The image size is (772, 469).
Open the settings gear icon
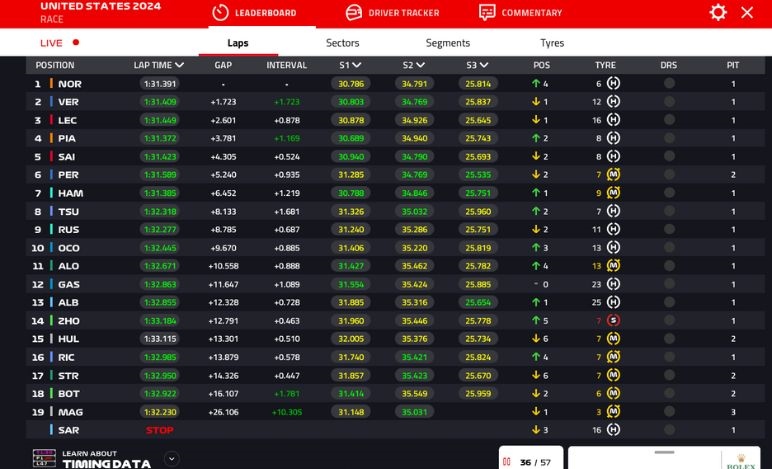718,12
